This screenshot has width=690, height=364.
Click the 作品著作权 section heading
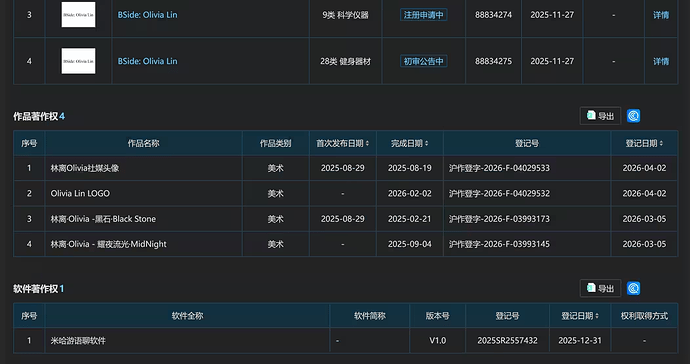pyautogui.click(x=36, y=116)
